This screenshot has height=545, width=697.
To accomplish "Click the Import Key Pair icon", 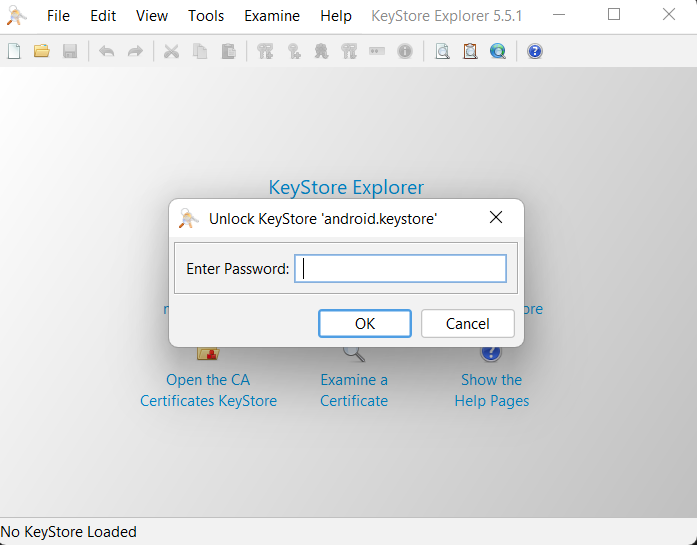I will pos(349,51).
